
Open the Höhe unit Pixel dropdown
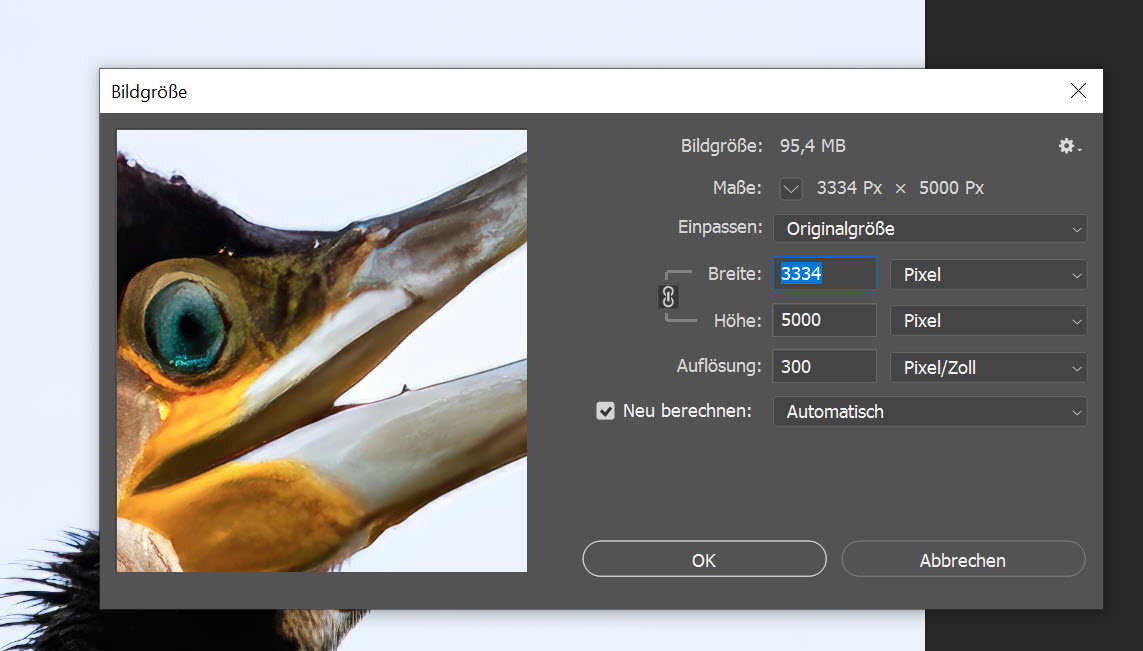click(988, 321)
